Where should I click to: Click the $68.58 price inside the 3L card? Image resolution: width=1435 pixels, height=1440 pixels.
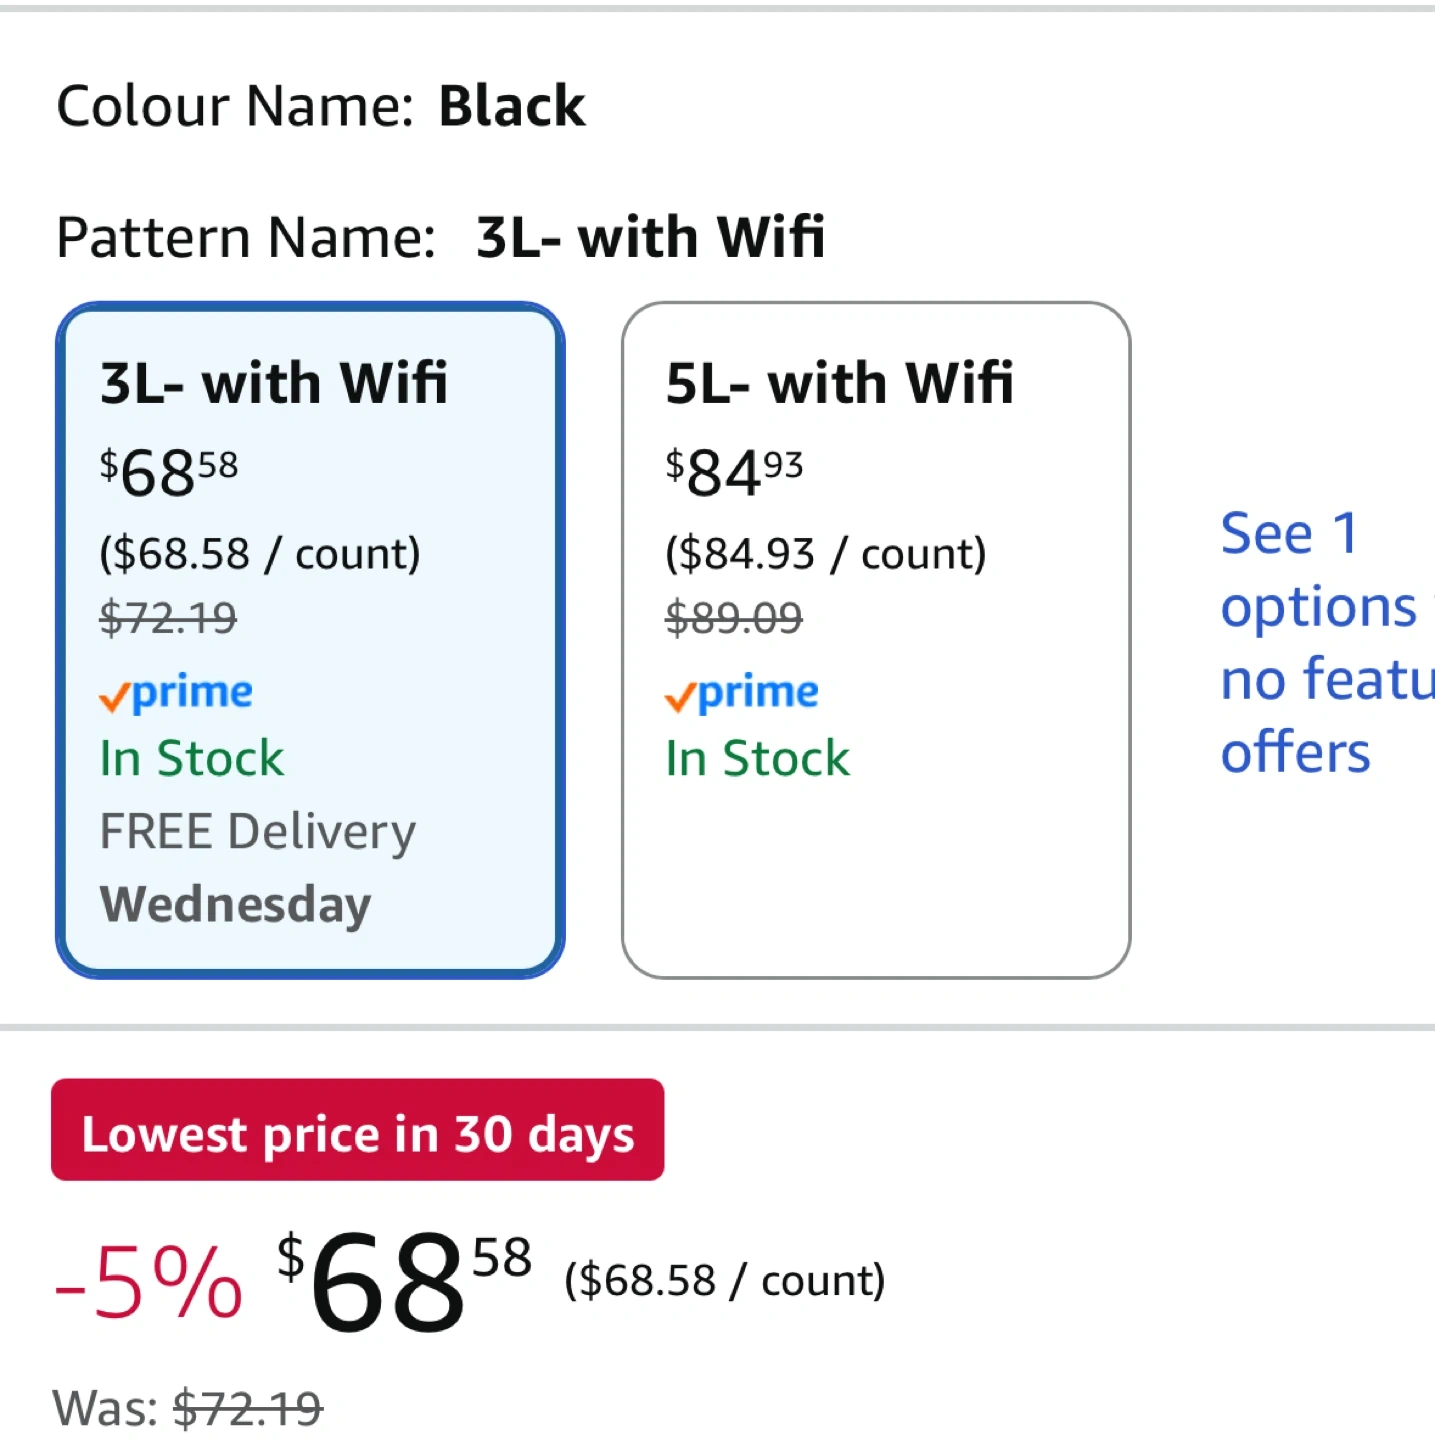click(x=168, y=472)
